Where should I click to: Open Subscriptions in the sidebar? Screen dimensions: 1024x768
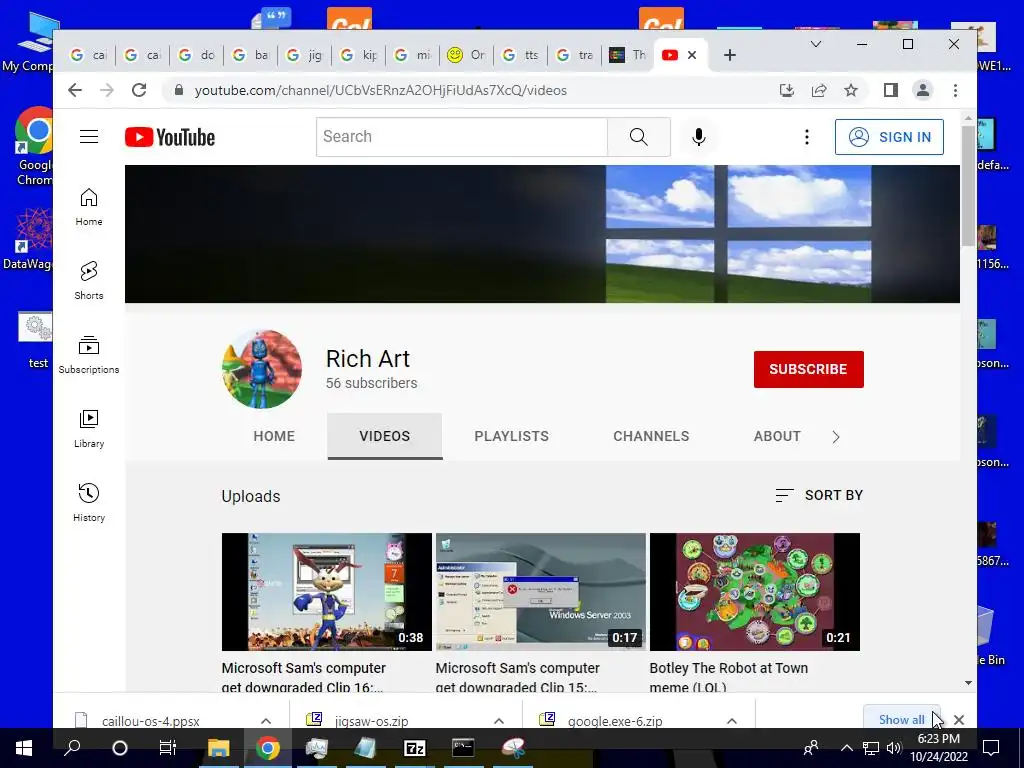89,355
